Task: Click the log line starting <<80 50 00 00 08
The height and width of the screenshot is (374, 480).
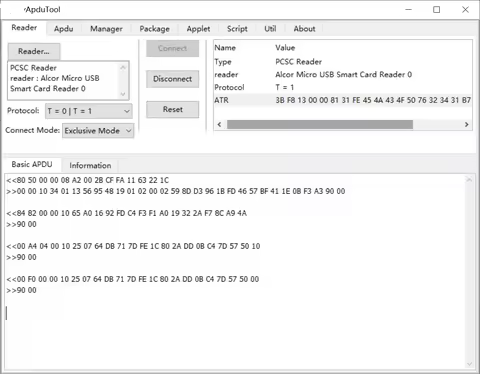Action: coord(88,180)
